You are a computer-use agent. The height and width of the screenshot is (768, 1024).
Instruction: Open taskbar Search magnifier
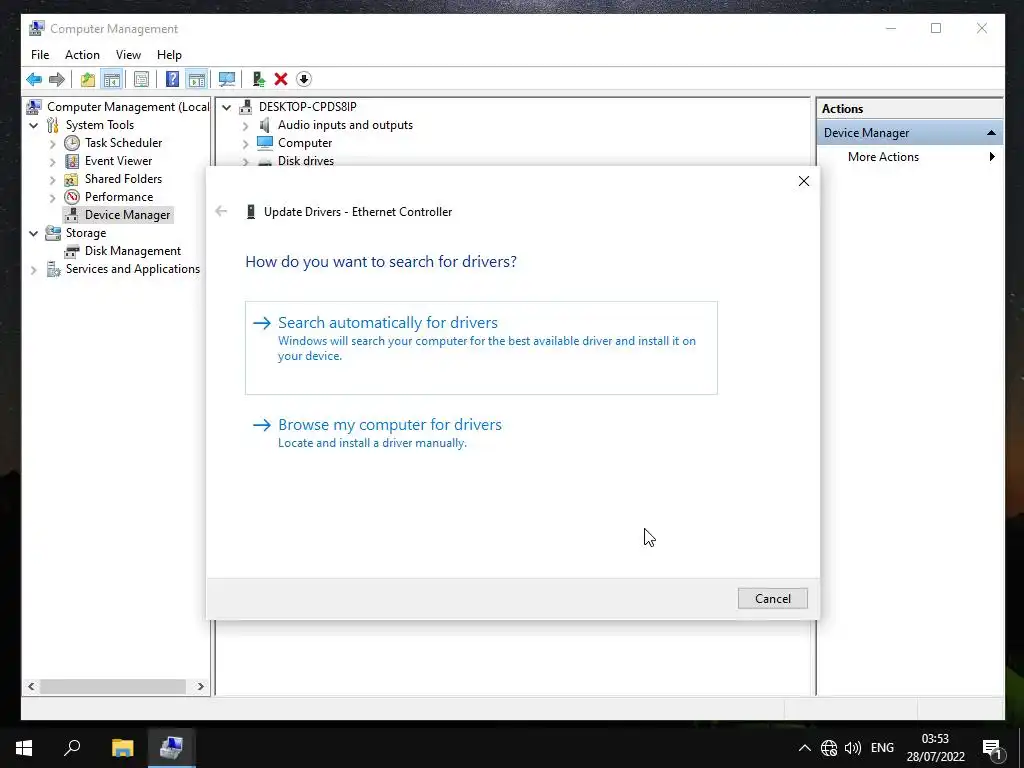coord(72,748)
